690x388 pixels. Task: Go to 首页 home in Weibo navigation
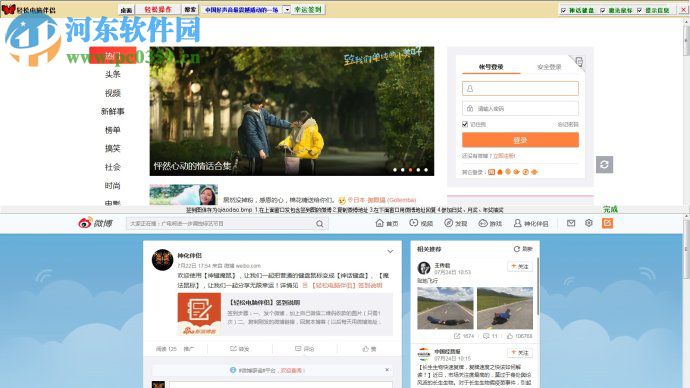(387, 223)
